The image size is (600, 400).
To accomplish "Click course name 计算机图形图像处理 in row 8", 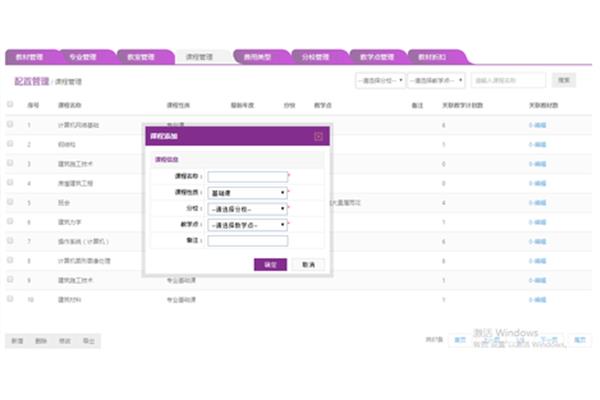I will pyautogui.click(x=84, y=261).
